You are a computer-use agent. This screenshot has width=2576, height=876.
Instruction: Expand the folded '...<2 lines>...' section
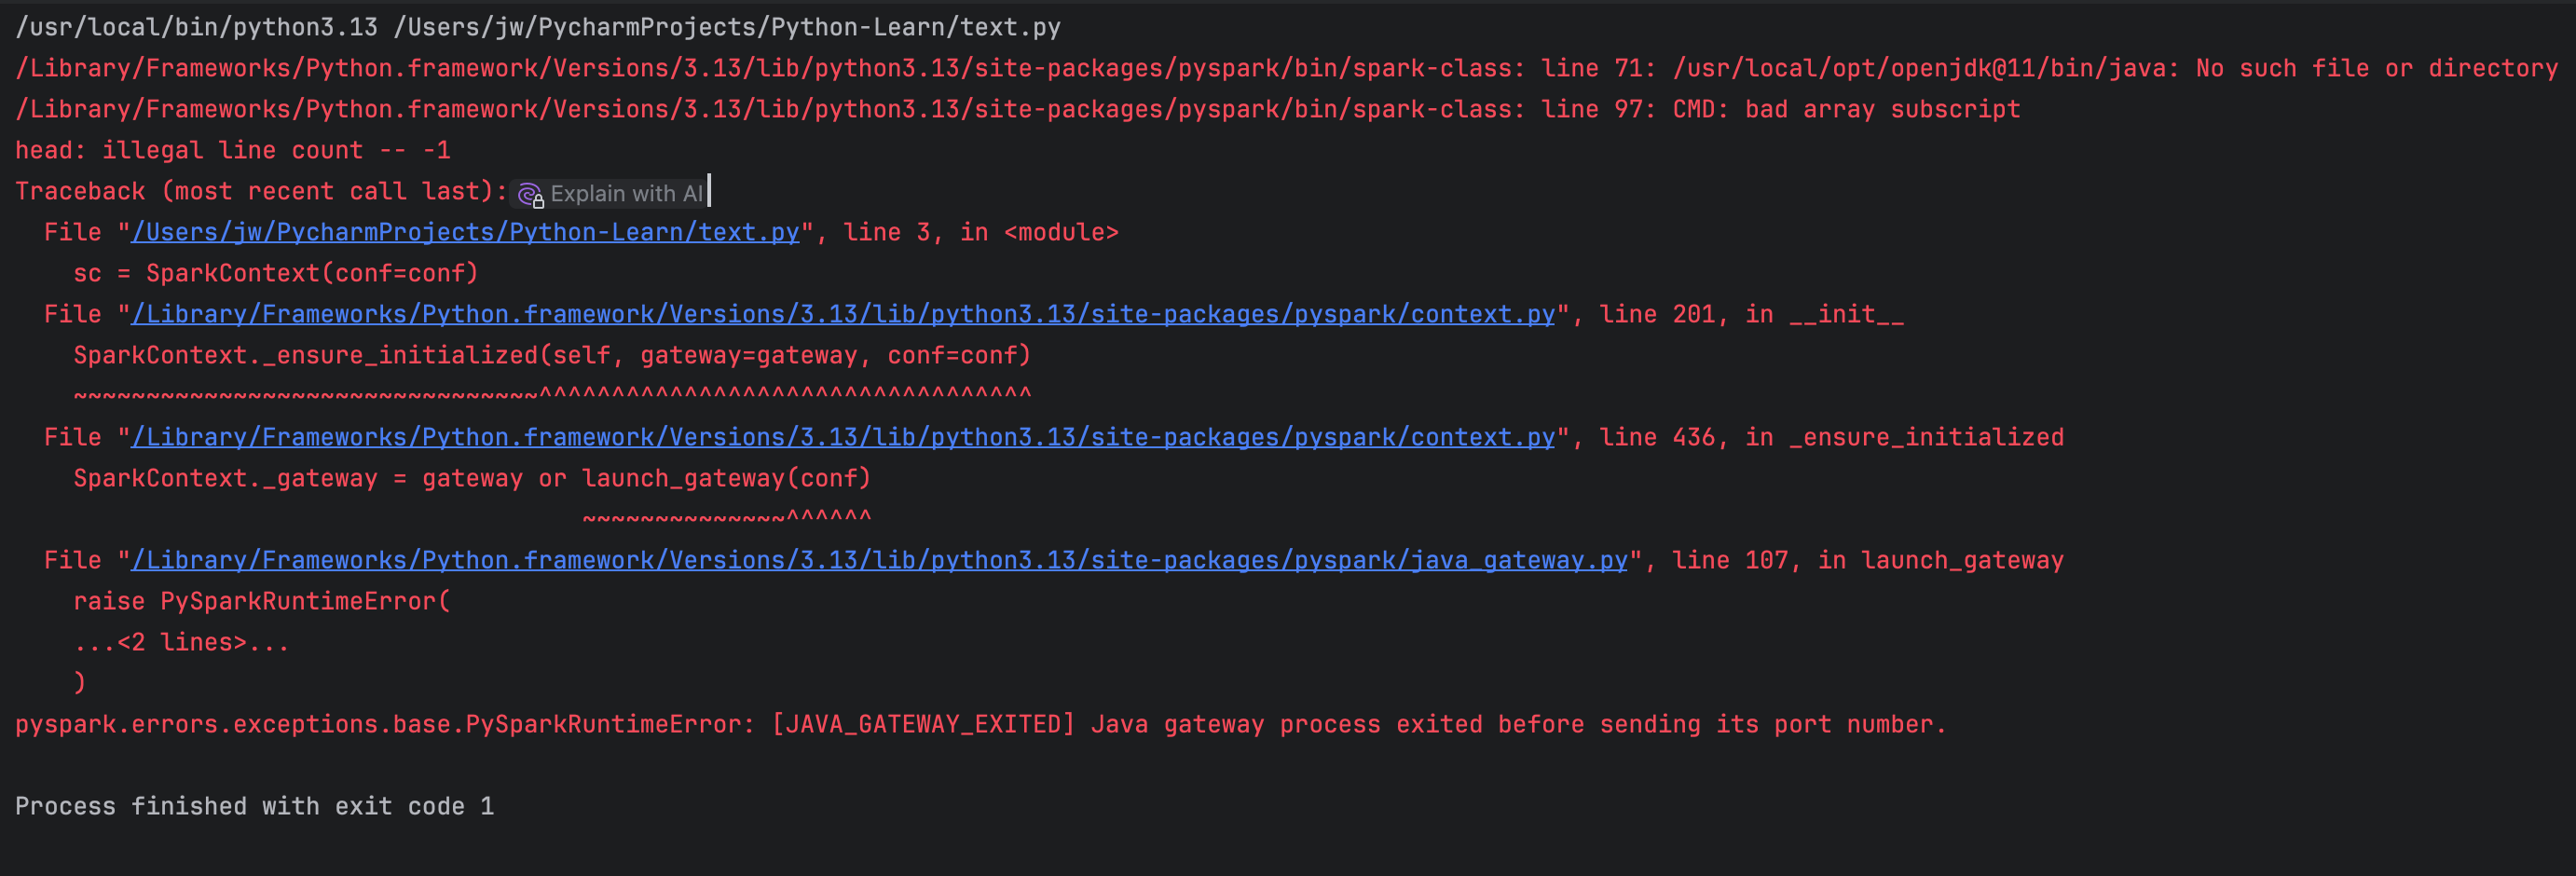(x=181, y=642)
